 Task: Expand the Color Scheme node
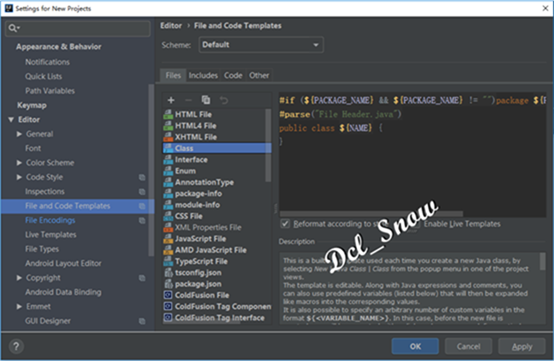(x=19, y=163)
